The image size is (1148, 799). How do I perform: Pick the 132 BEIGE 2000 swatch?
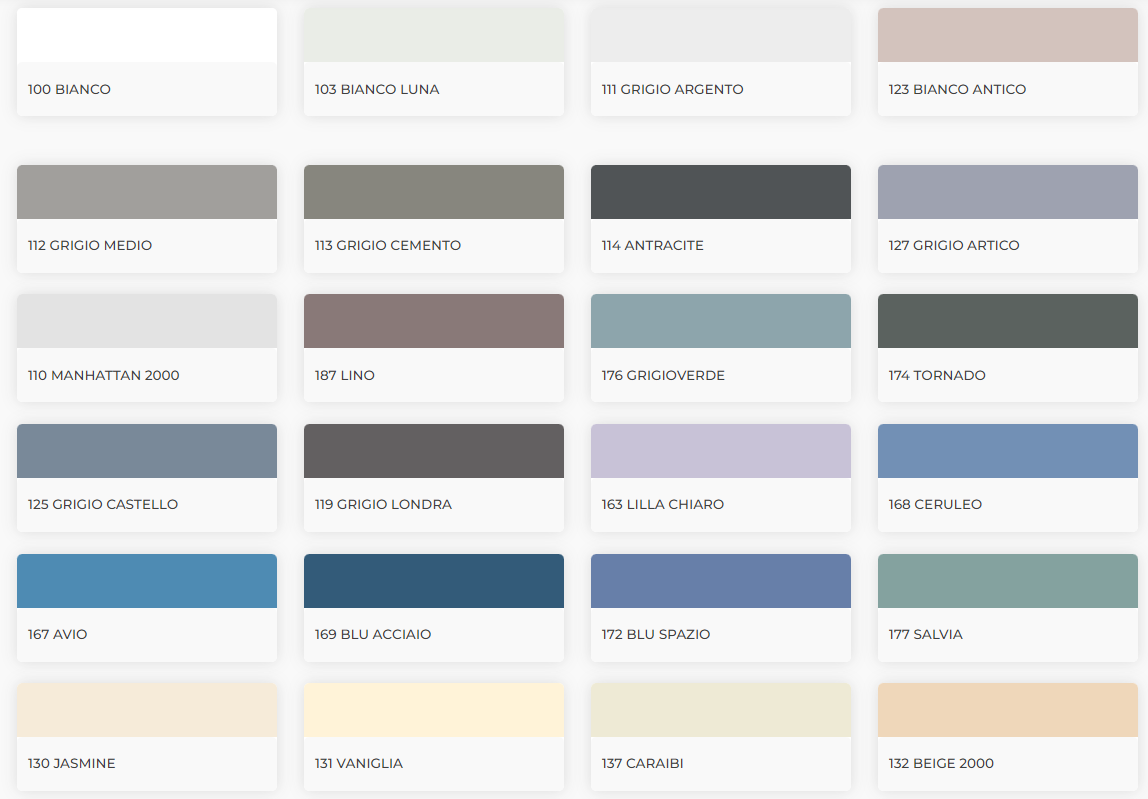coord(1007,737)
